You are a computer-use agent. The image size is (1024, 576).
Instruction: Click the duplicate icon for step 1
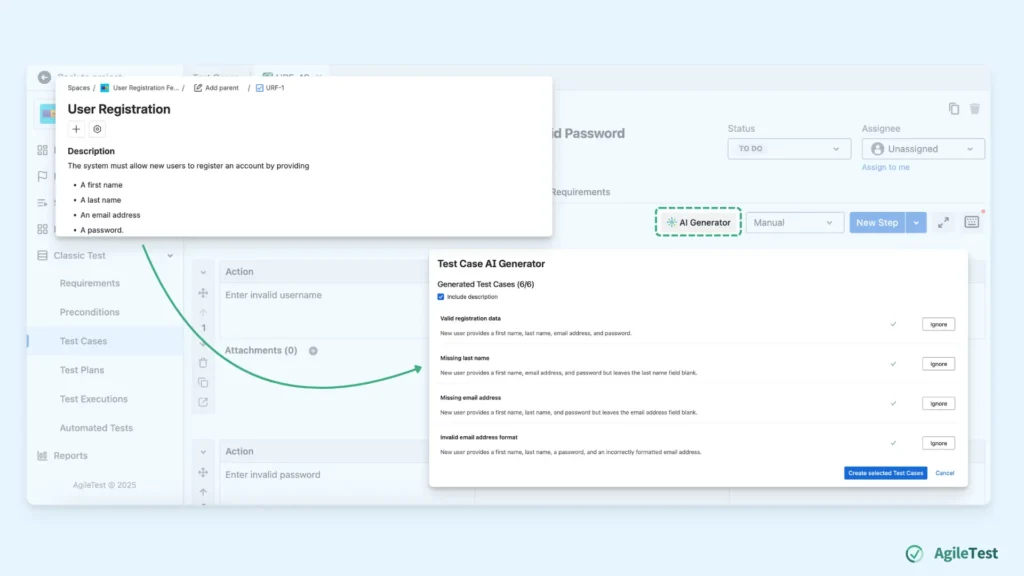point(203,383)
